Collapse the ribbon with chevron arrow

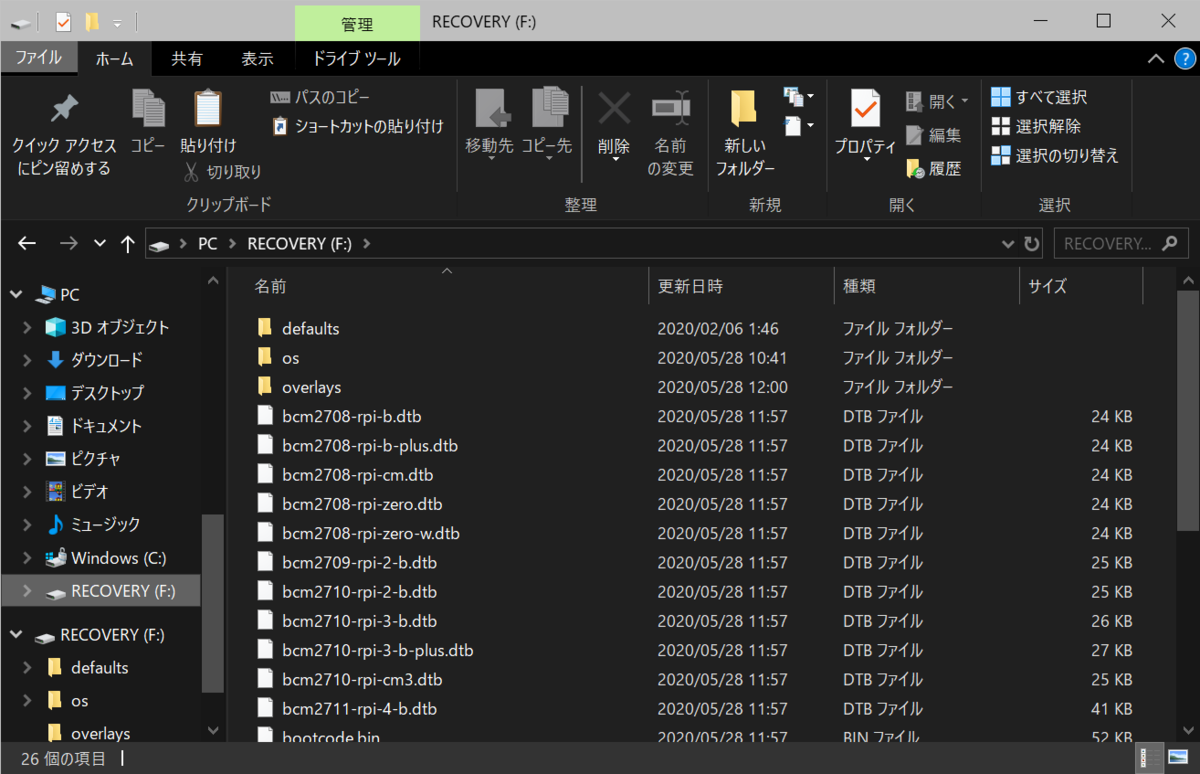click(1155, 58)
